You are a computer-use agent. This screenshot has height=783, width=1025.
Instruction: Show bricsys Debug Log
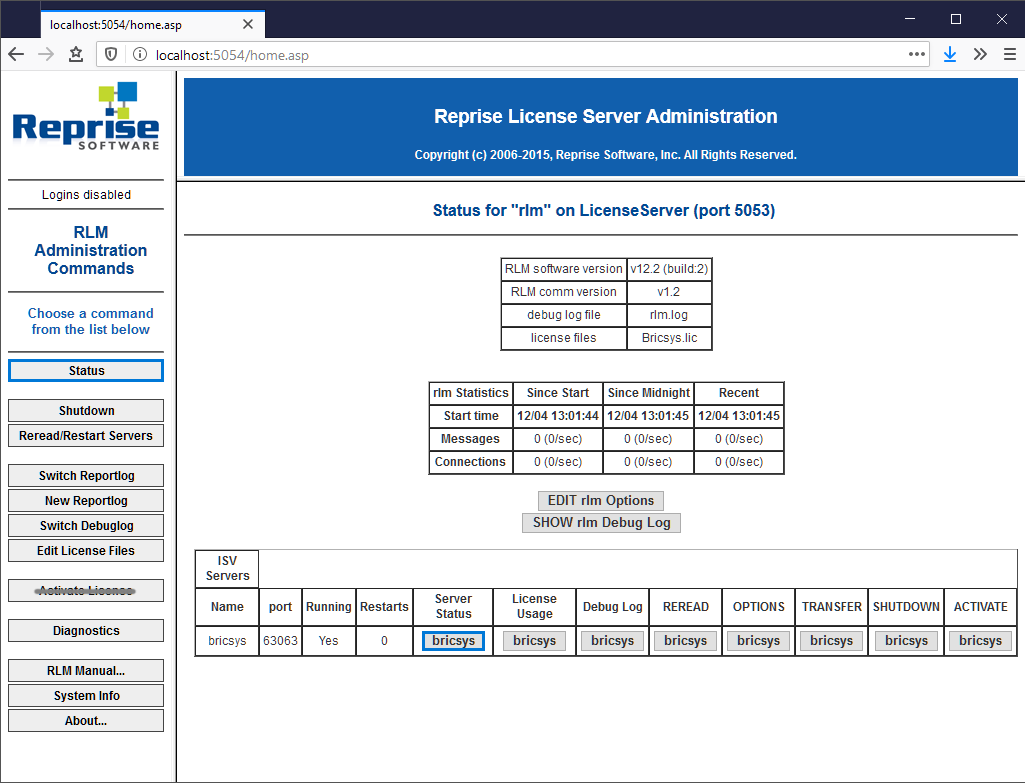pyautogui.click(x=613, y=641)
